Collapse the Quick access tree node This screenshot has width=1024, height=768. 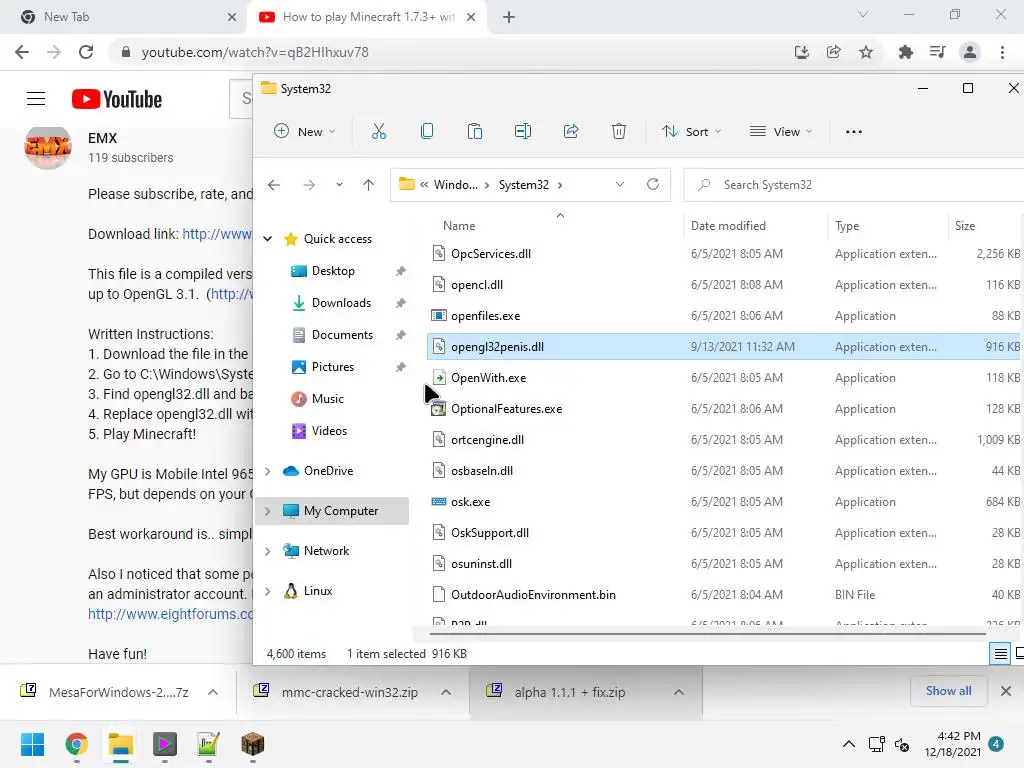pos(268,239)
